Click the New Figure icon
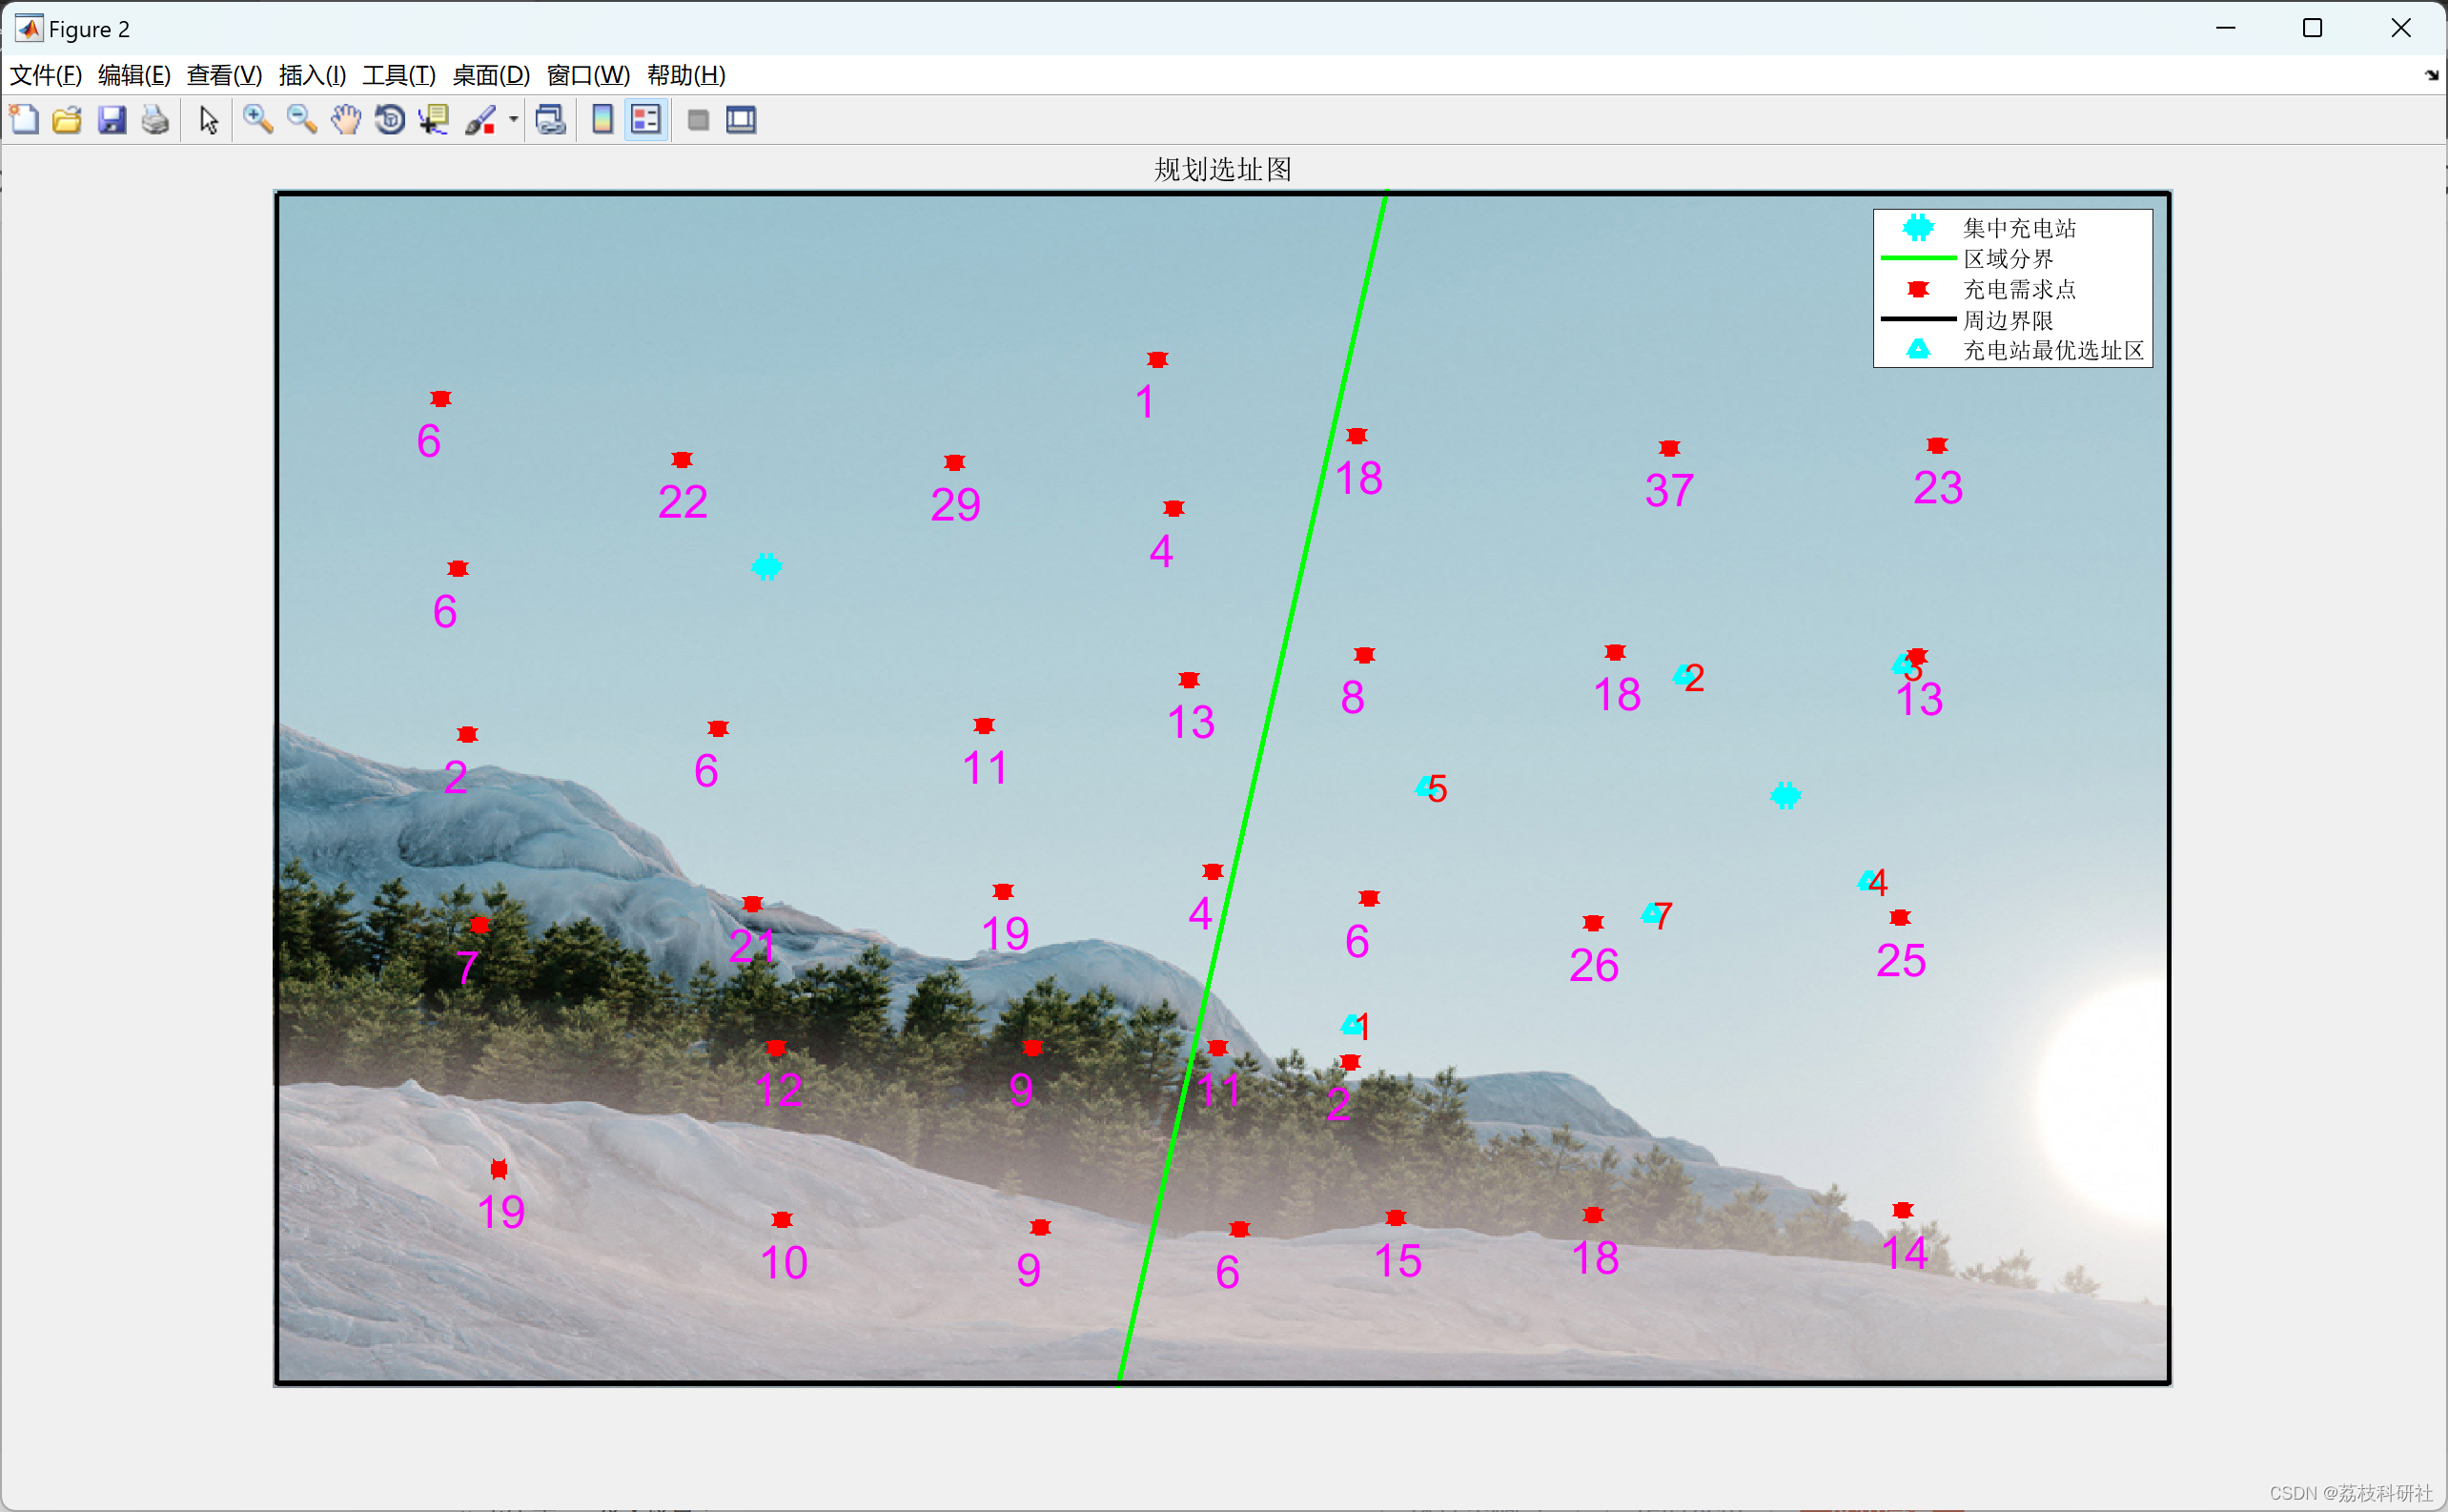This screenshot has width=2448, height=1512. coord(24,120)
